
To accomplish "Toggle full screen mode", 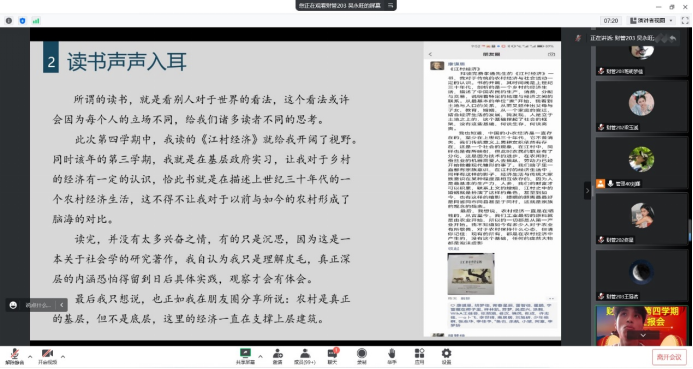I will 685,20.
